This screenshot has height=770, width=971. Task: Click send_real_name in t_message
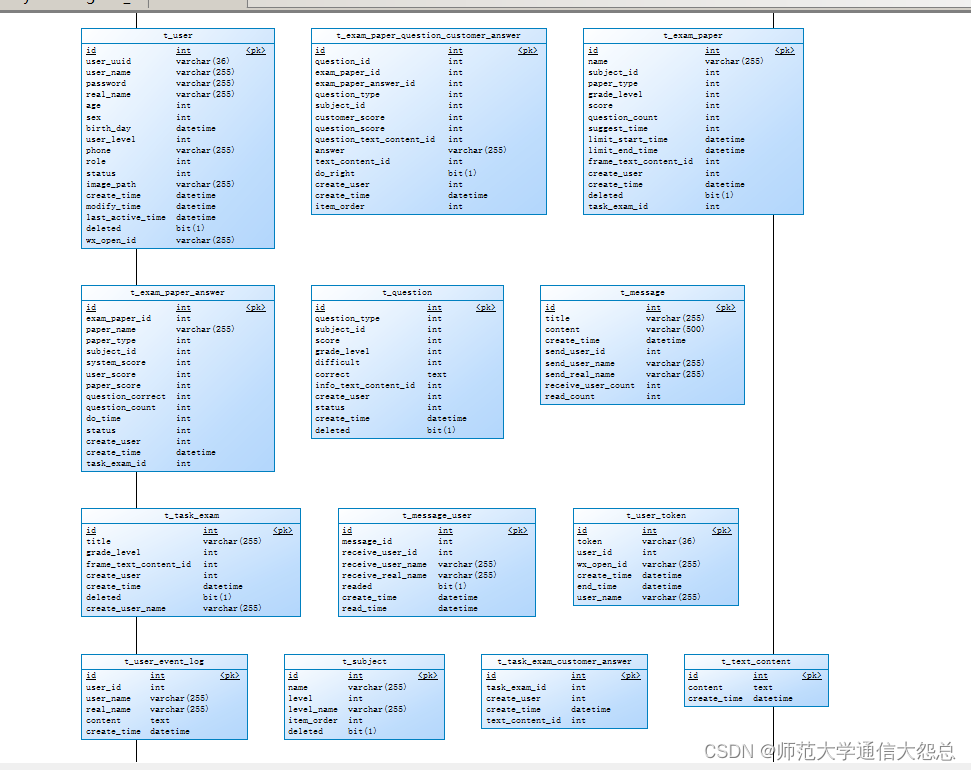580,374
